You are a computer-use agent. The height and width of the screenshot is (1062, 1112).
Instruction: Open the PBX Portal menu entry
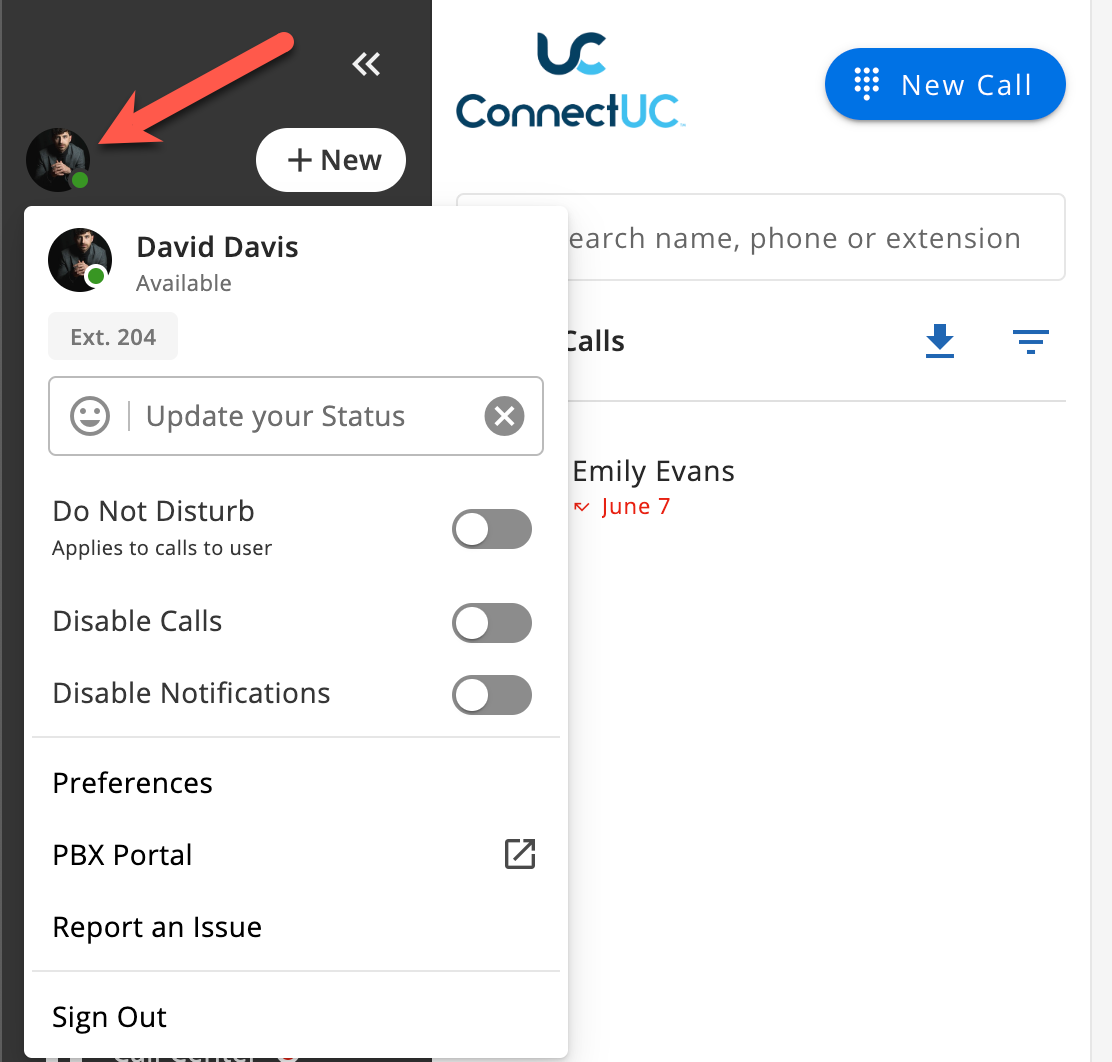296,855
